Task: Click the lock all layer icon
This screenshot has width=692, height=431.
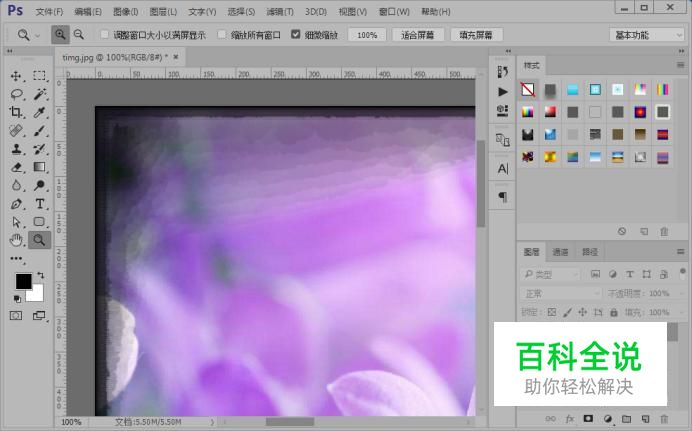Action: coord(613,312)
